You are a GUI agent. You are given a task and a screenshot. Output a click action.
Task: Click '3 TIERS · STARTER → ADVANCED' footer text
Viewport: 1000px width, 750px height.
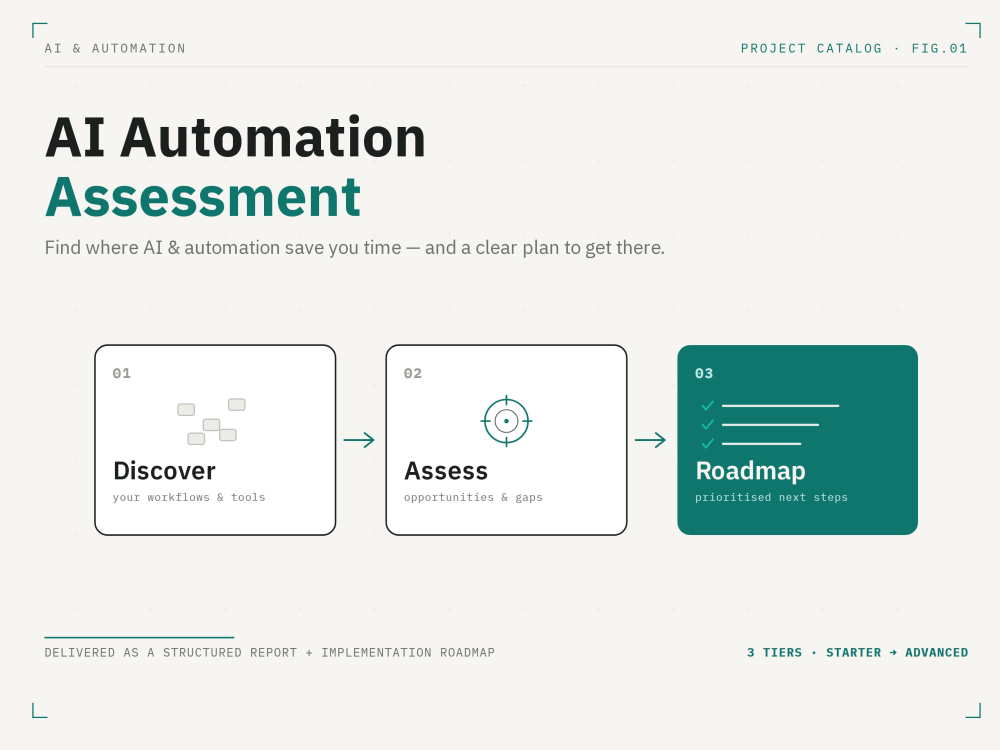point(858,652)
